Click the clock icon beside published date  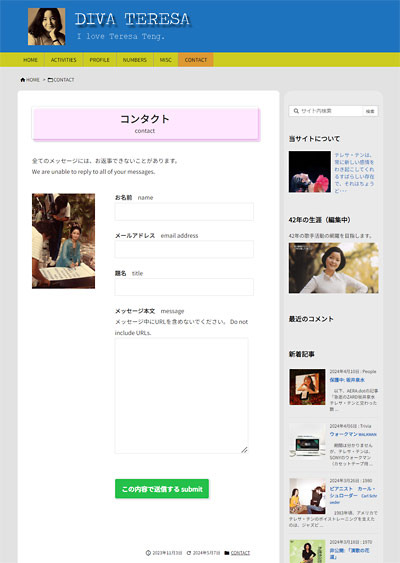coord(148,553)
